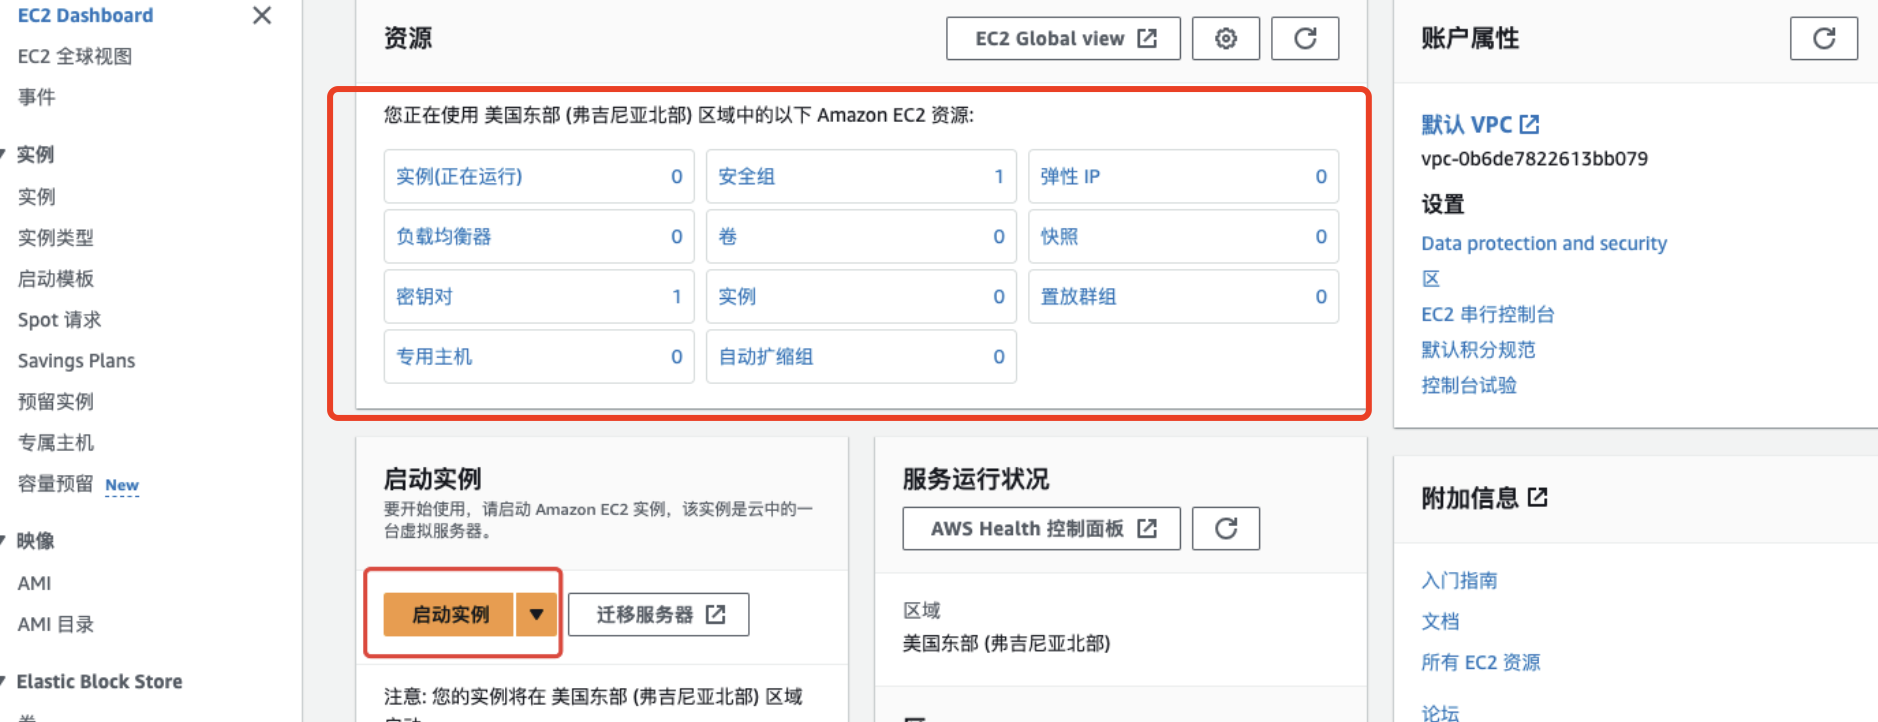Open 入门指南 getting started link
Screen dimensions: 1878x722
pyautogui.click(x=1459, y=580)
